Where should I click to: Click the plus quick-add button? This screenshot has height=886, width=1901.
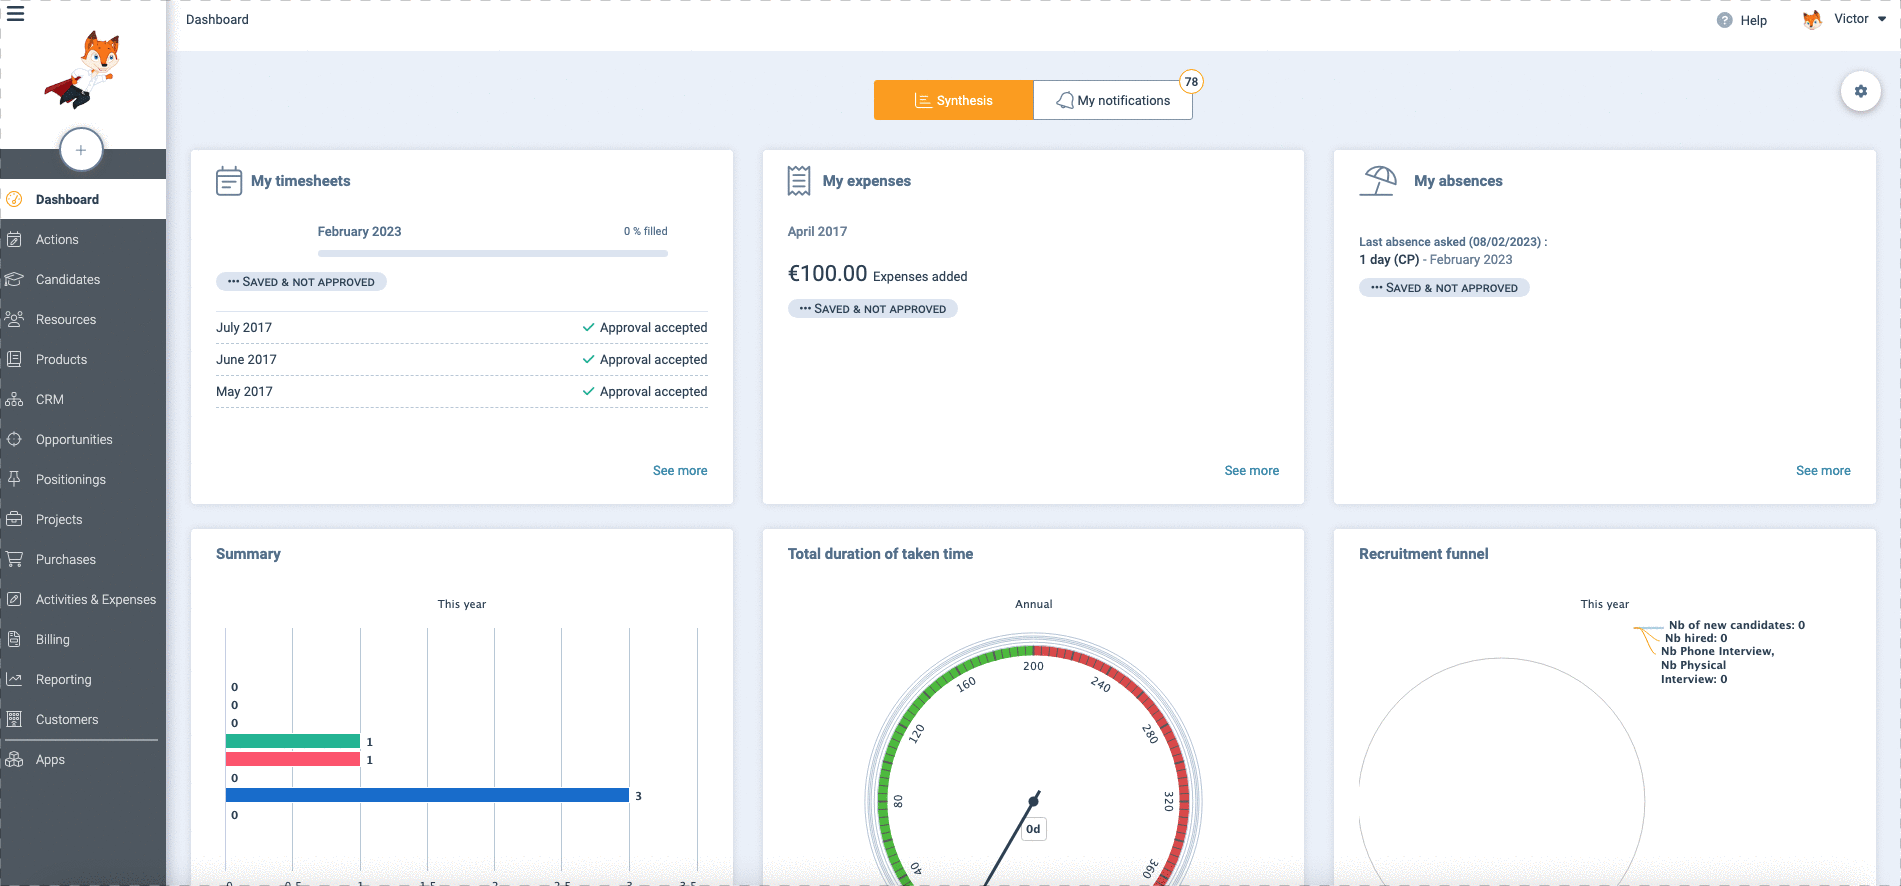click(x=81, y=150)
